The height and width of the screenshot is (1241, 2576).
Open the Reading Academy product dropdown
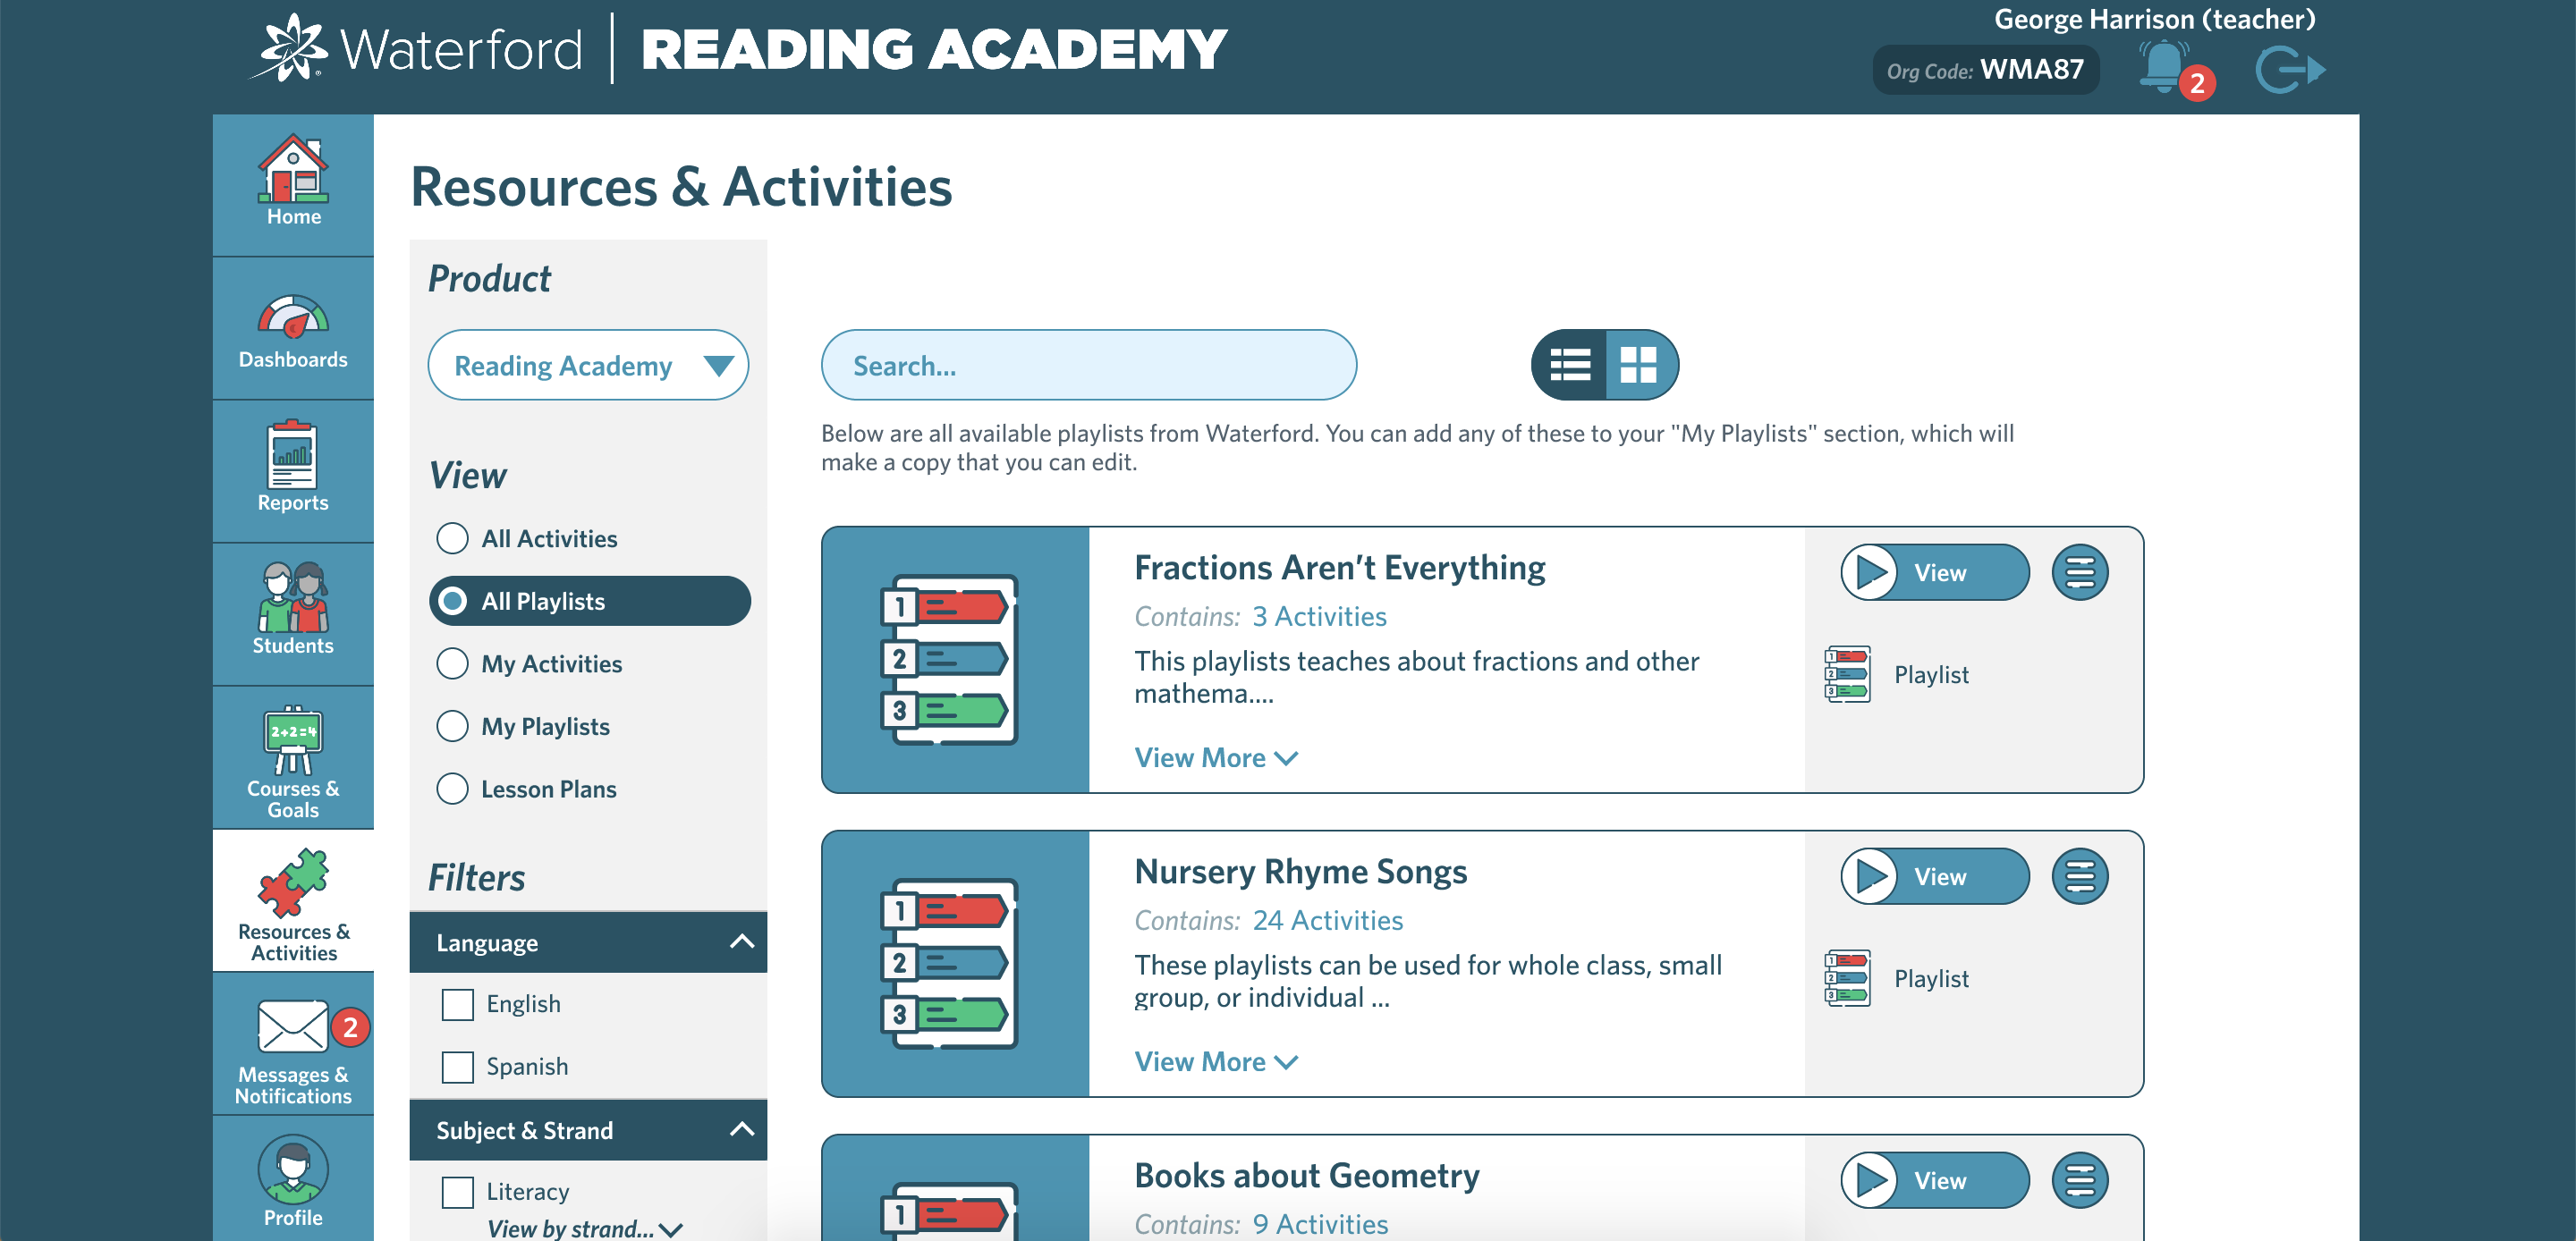(x=589, y=365)
